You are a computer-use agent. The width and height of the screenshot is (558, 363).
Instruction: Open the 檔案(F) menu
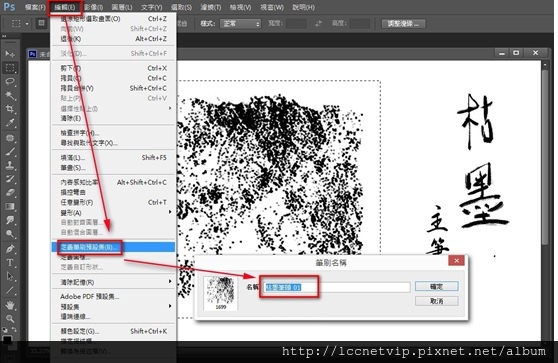35,7
